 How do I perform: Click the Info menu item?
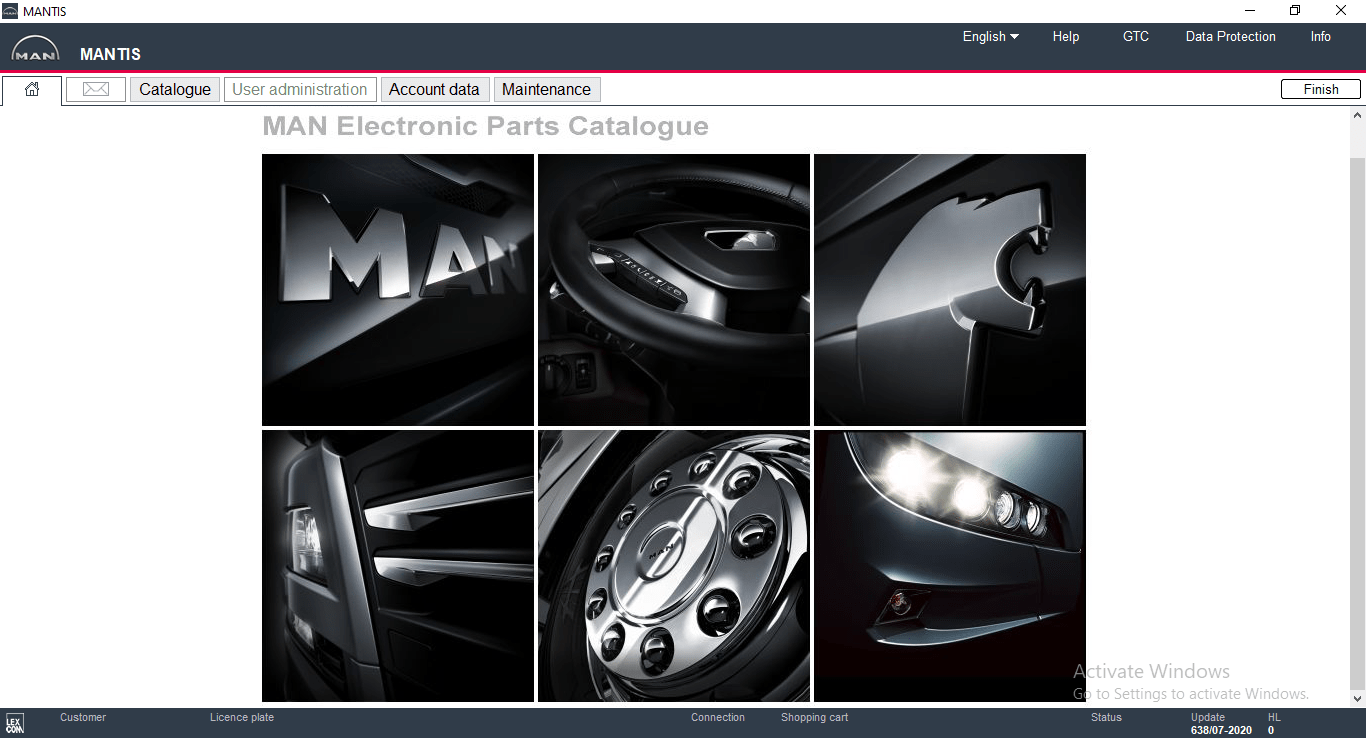coord(1321,36)
